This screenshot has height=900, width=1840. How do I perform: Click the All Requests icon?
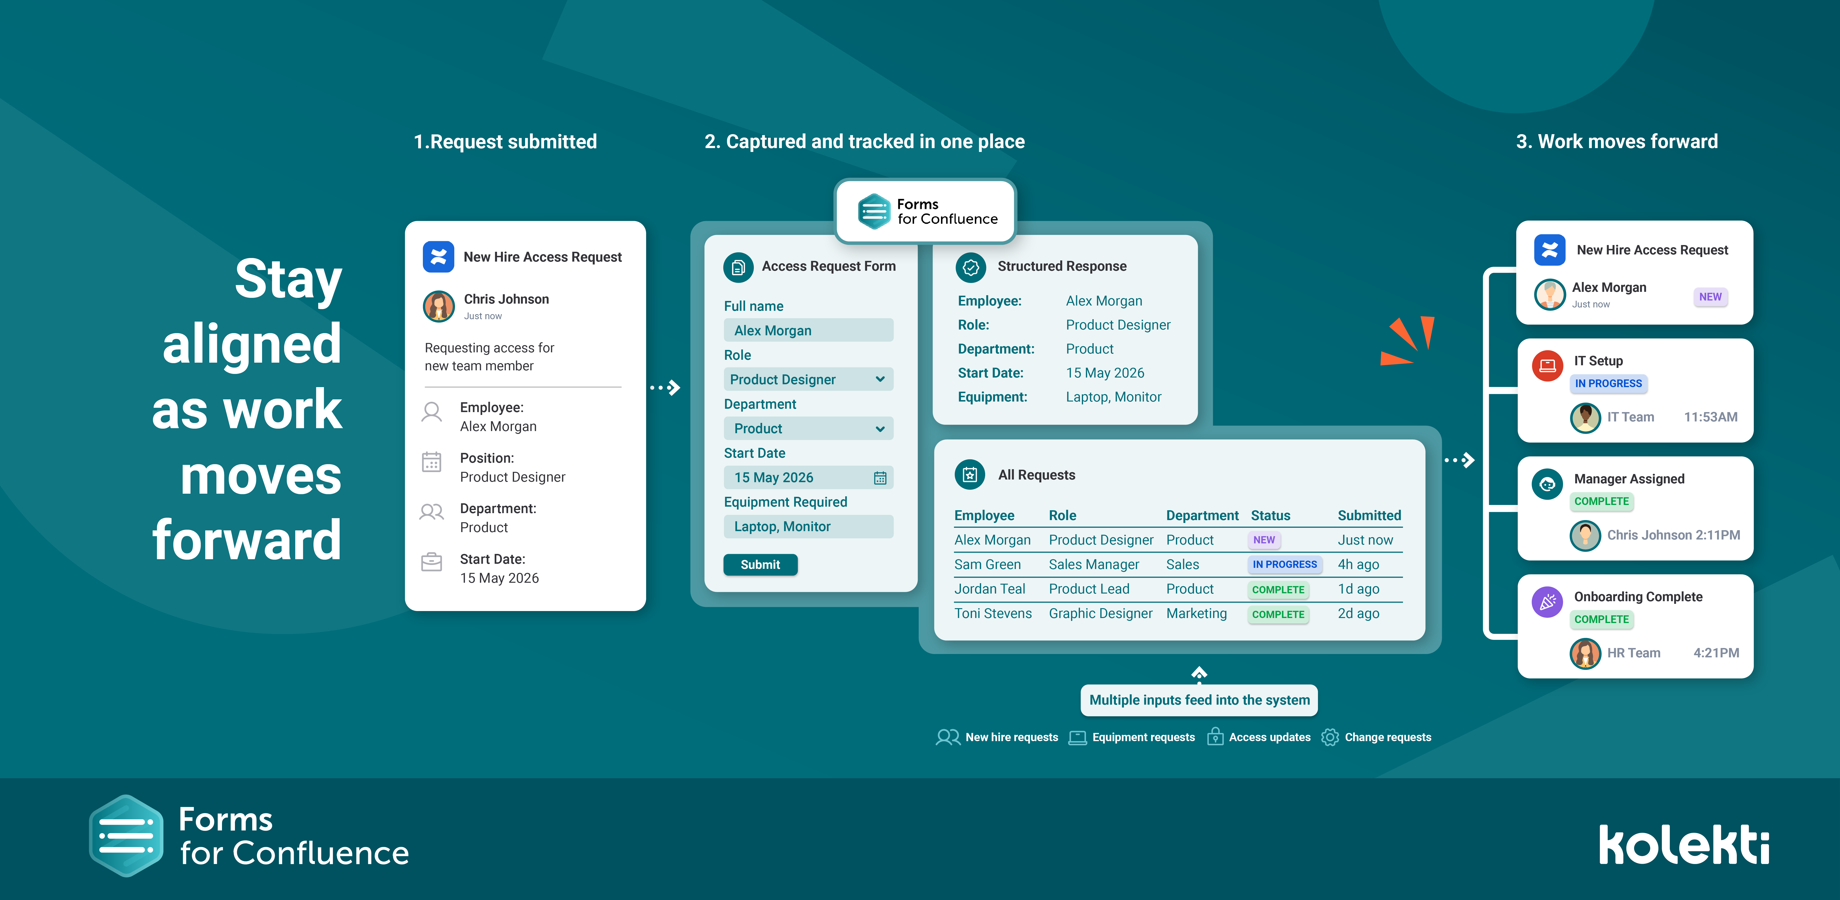click(x=970, y=475)
